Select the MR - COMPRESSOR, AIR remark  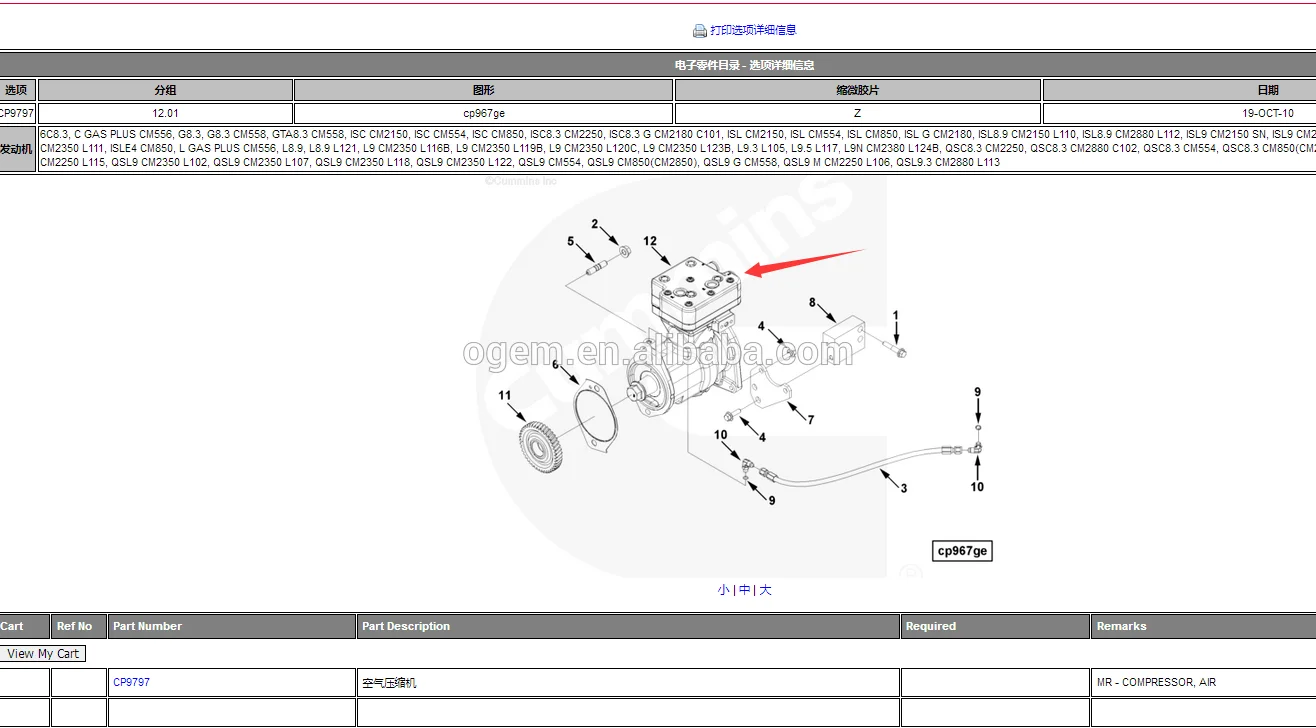(1156, 683)
